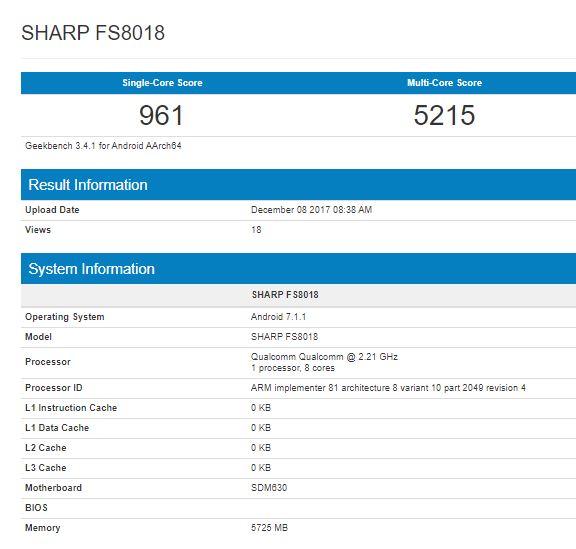The width and height of the screenshot is (576, 549).
Task: Click the Result Information section header
Action: [x=88, y=184]
